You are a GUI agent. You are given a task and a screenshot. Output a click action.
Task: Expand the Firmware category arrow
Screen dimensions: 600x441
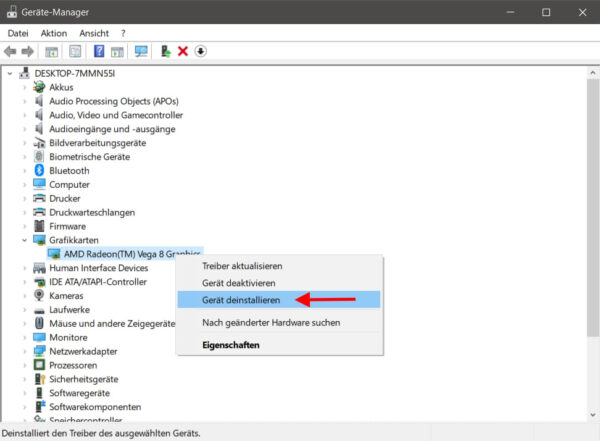coord(24,226)
